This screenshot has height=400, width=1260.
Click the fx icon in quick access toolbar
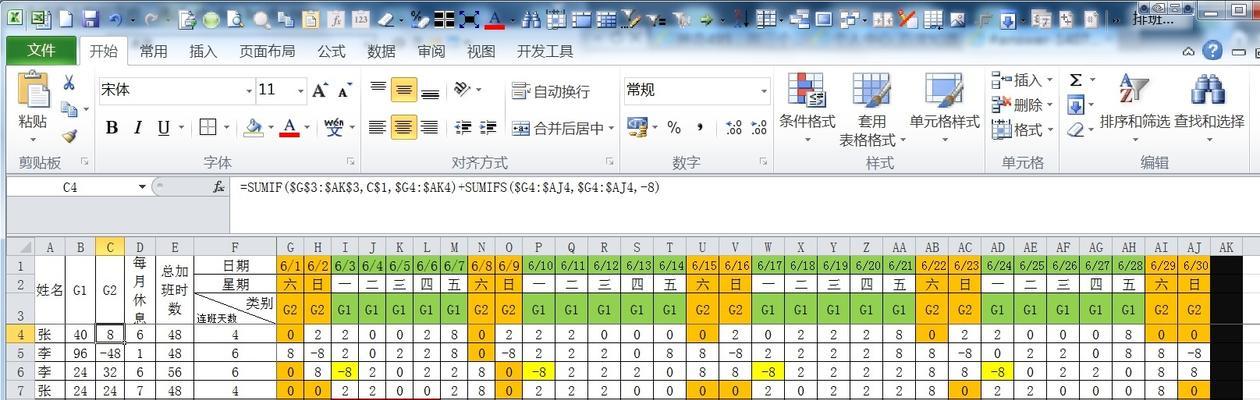tap(335, 19)
